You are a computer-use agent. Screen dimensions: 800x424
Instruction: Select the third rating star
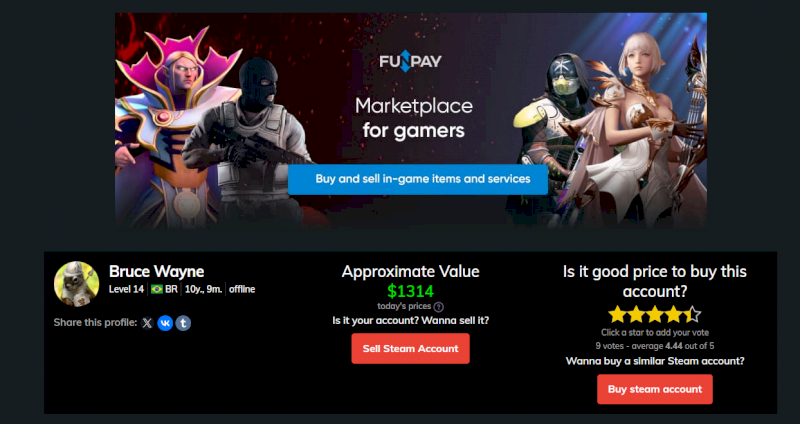(x=655, y=314)
